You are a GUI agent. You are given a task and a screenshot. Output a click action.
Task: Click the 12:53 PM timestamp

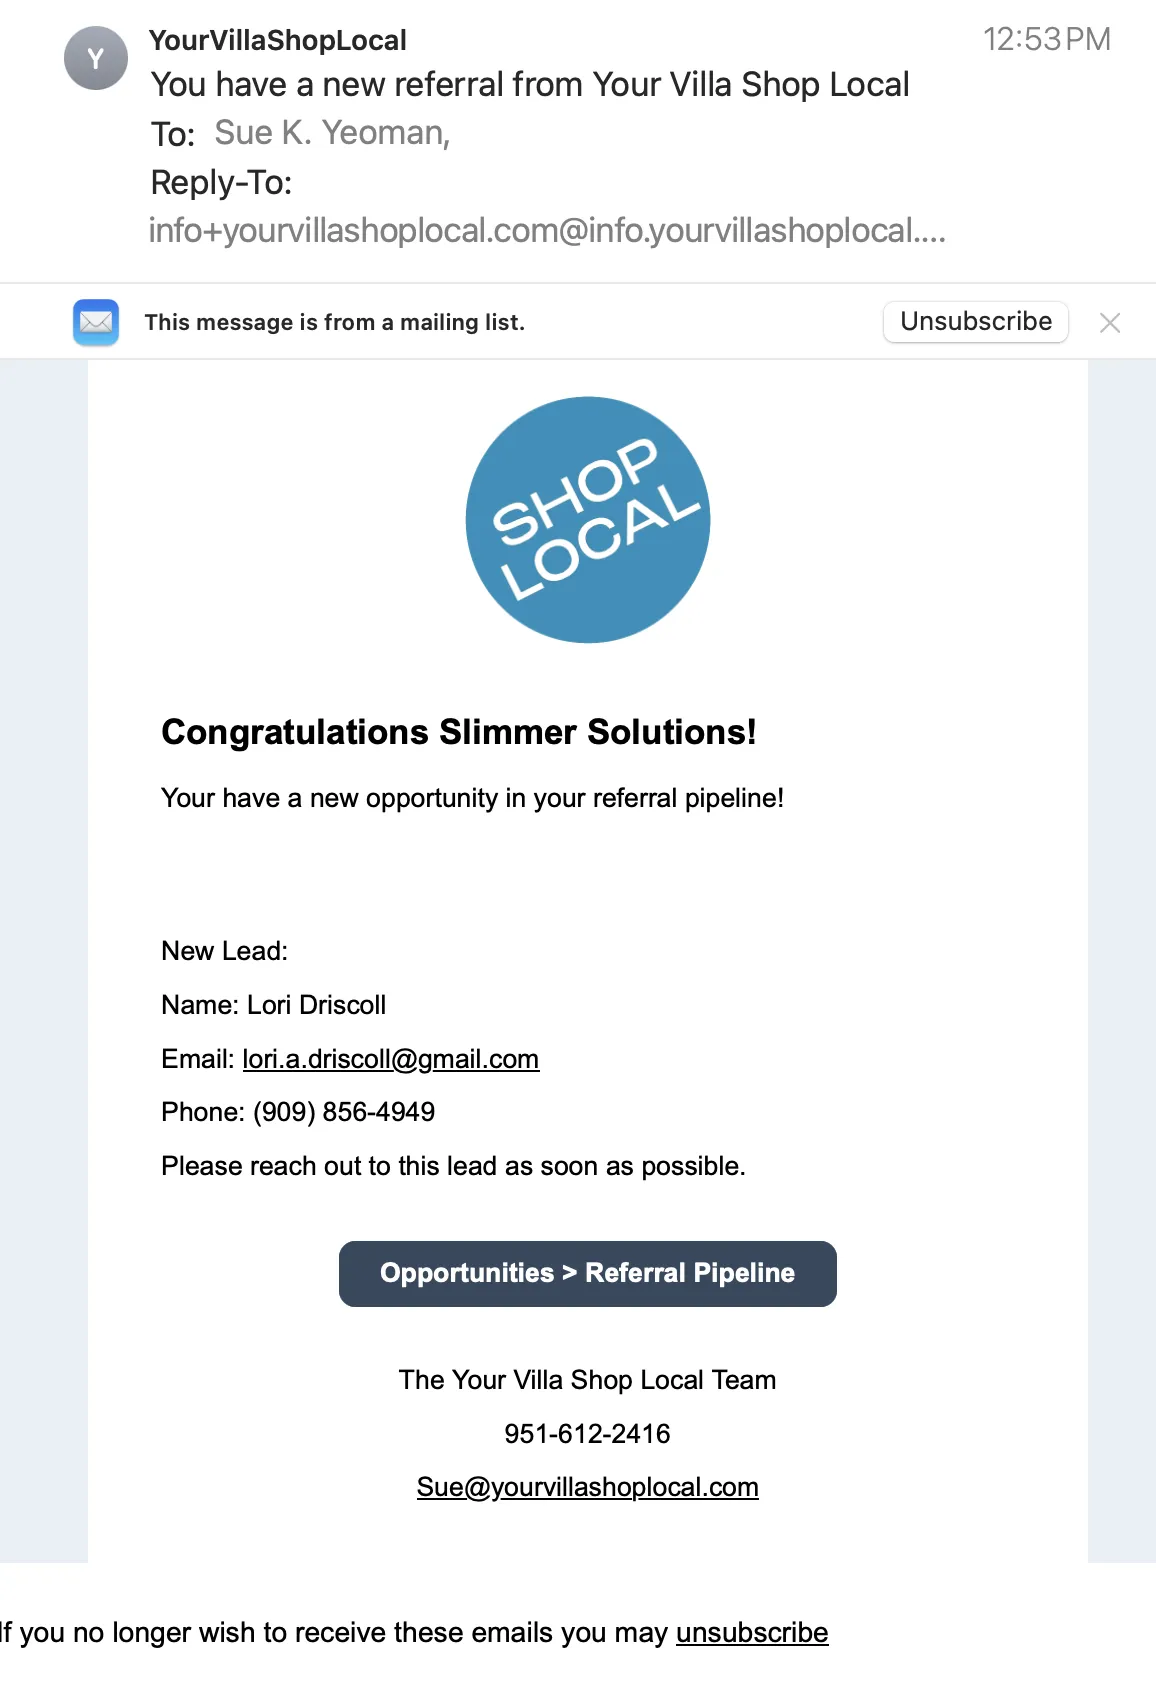tap(1046, 39)
